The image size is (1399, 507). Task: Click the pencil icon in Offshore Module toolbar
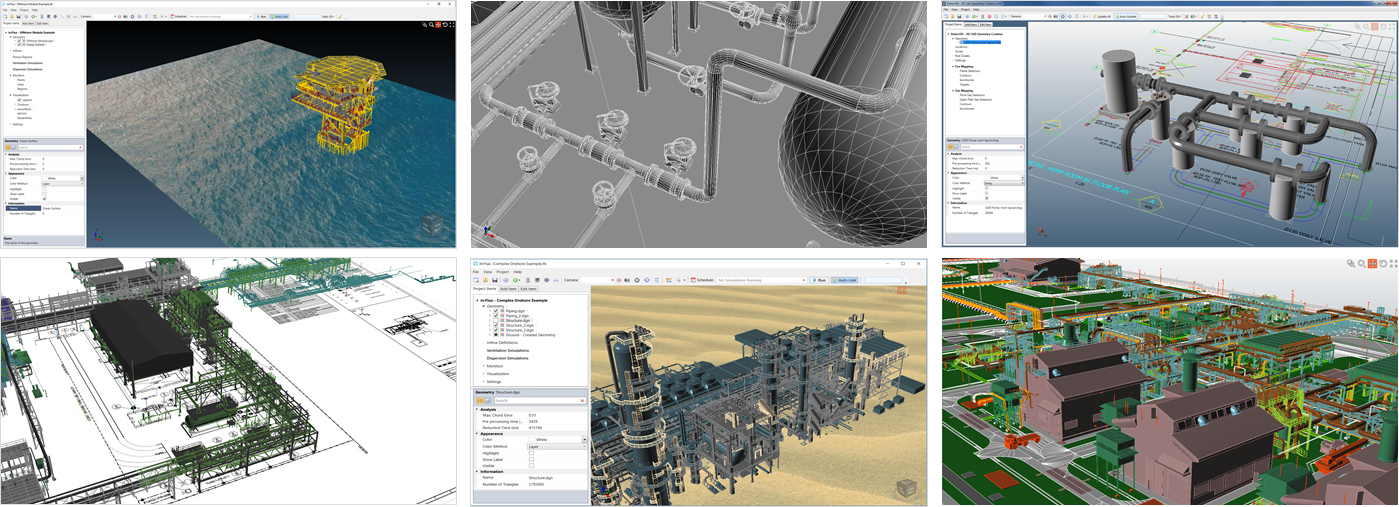pos(340,17)
